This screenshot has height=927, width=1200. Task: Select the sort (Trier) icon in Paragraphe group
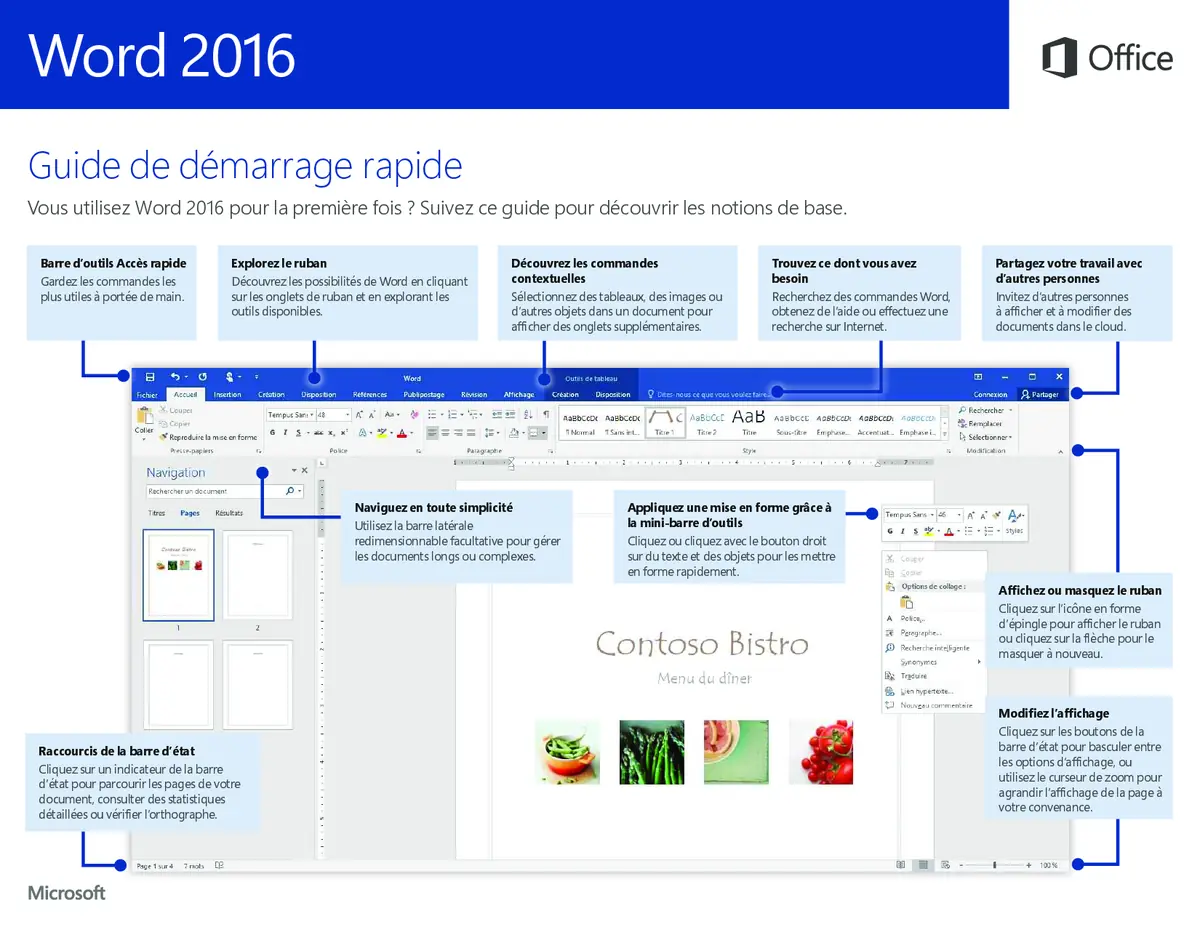[x=528, y=414]
